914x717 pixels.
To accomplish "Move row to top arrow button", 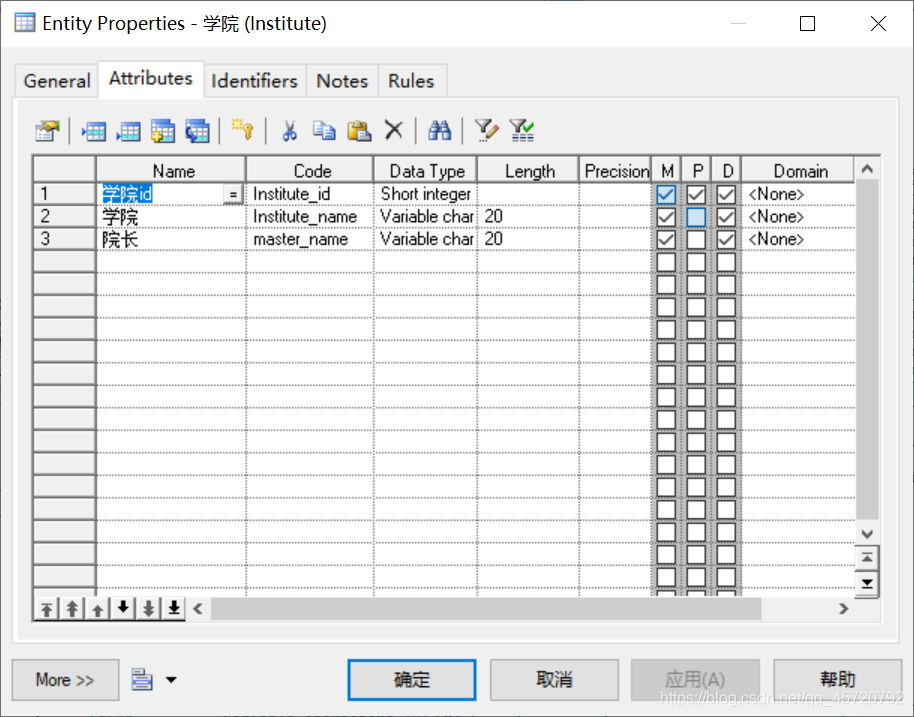I will (47, 609).
